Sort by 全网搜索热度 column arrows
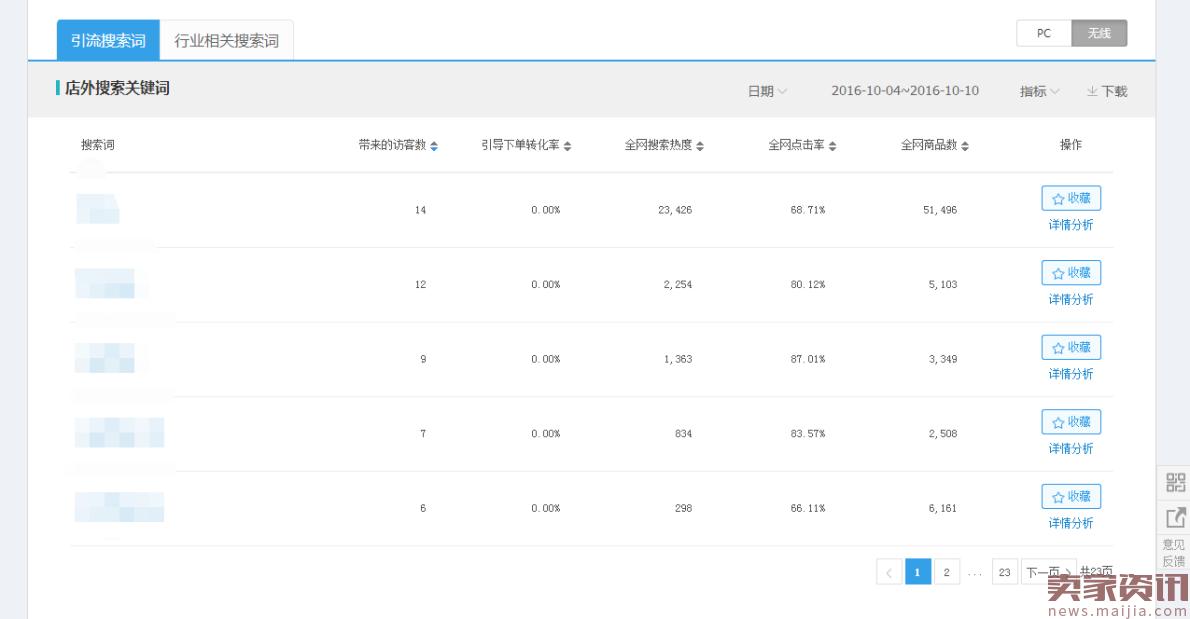 700,146
